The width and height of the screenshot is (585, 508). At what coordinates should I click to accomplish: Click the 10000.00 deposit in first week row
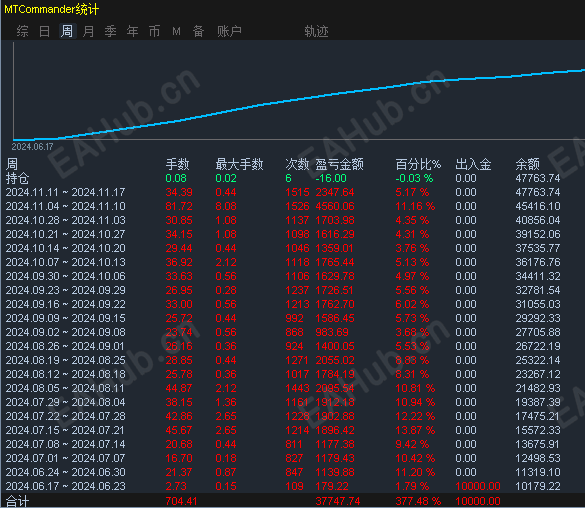point(478,486)
